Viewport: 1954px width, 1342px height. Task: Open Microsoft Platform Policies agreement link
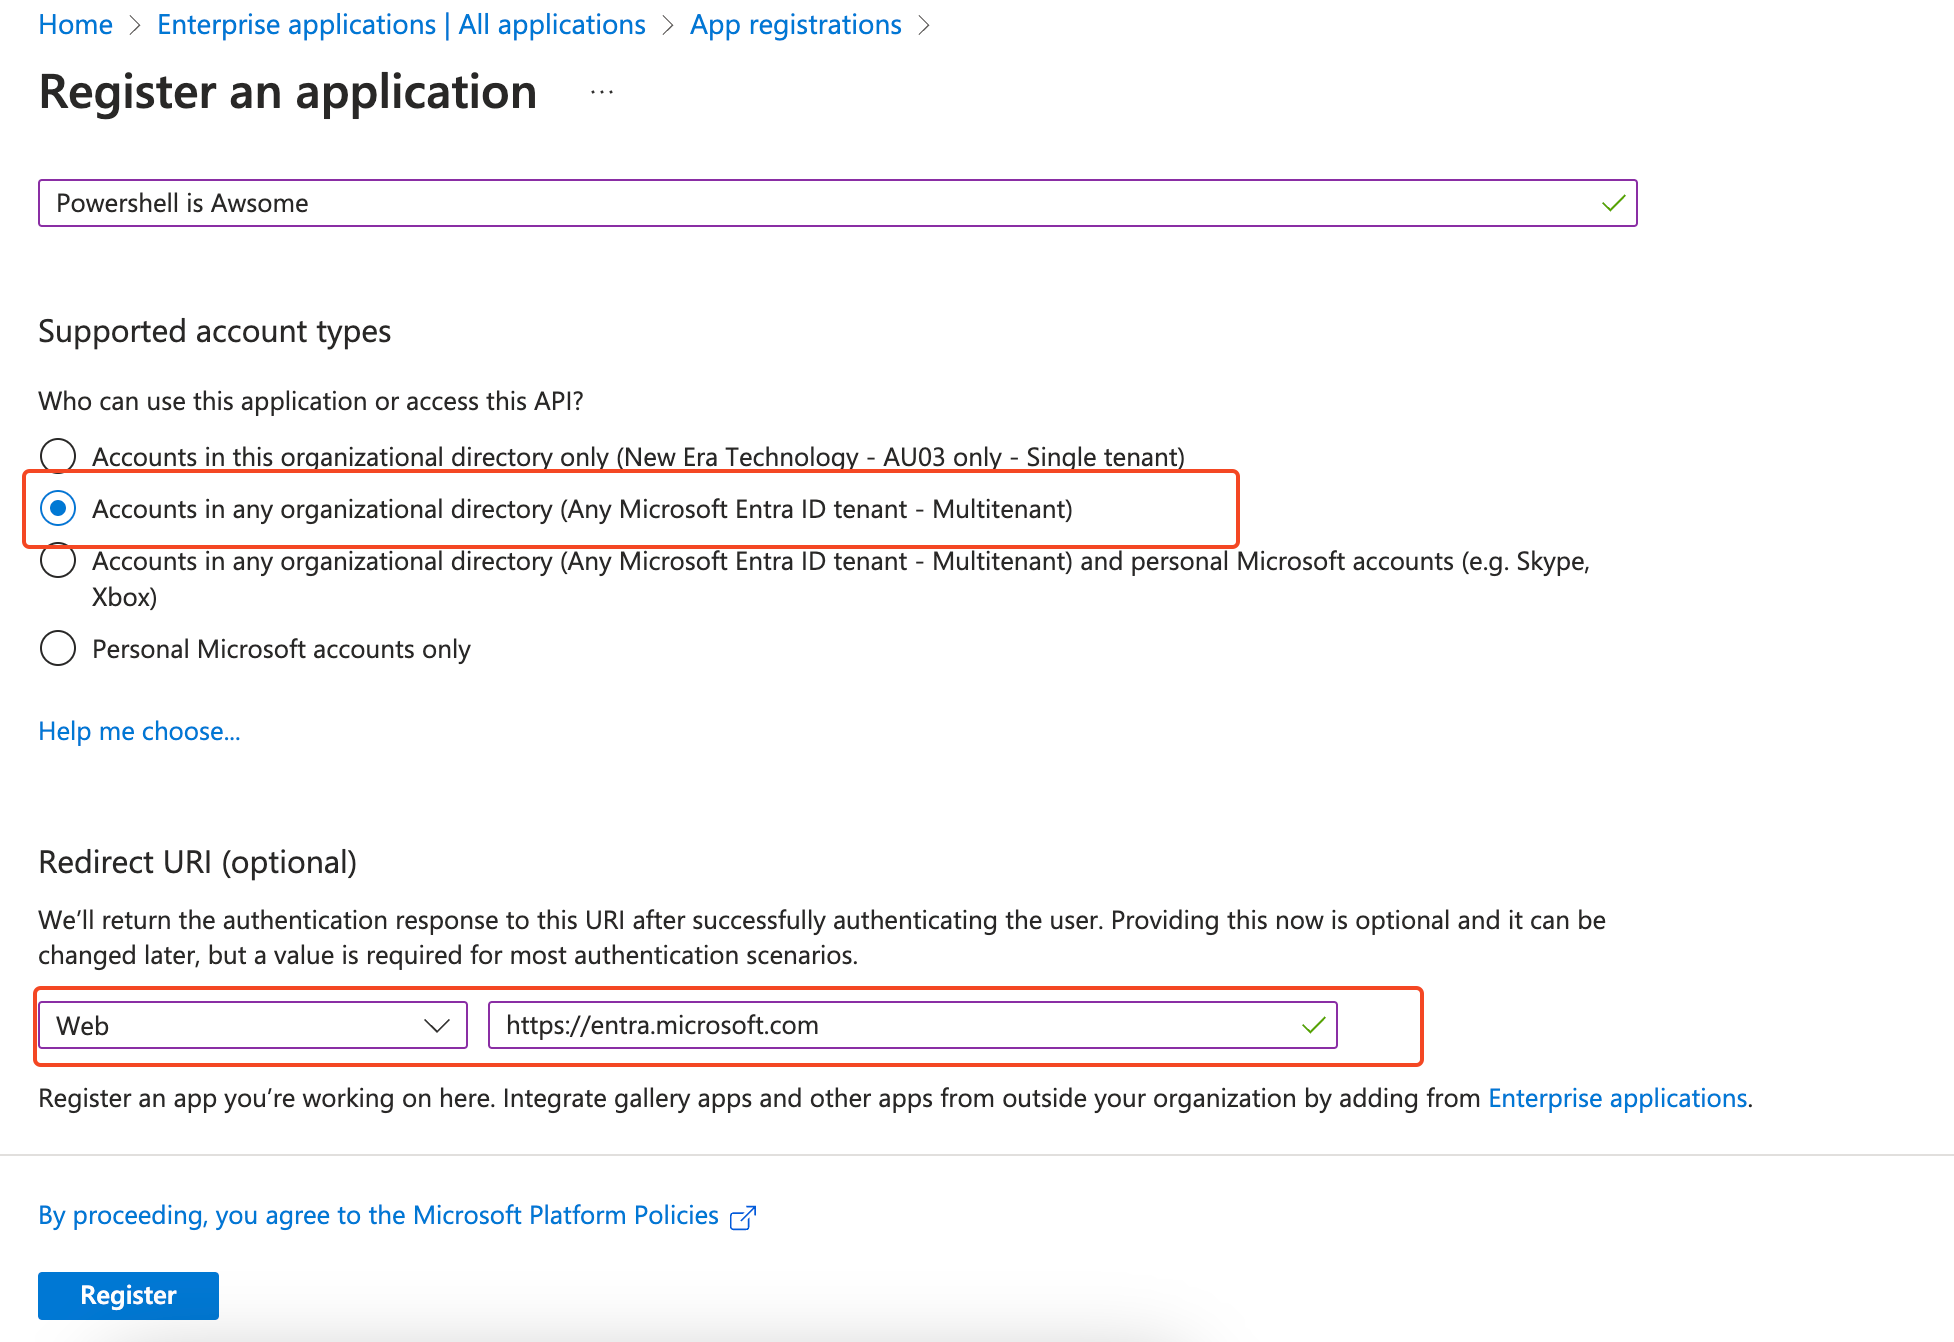coord(378,1215)
